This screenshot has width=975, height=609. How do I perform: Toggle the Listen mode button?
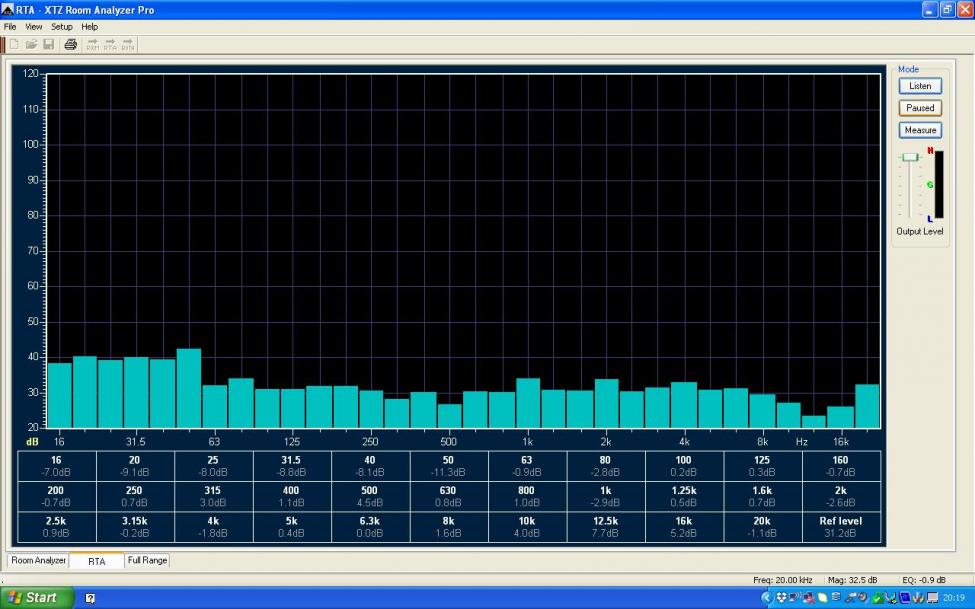pos(920,86)
